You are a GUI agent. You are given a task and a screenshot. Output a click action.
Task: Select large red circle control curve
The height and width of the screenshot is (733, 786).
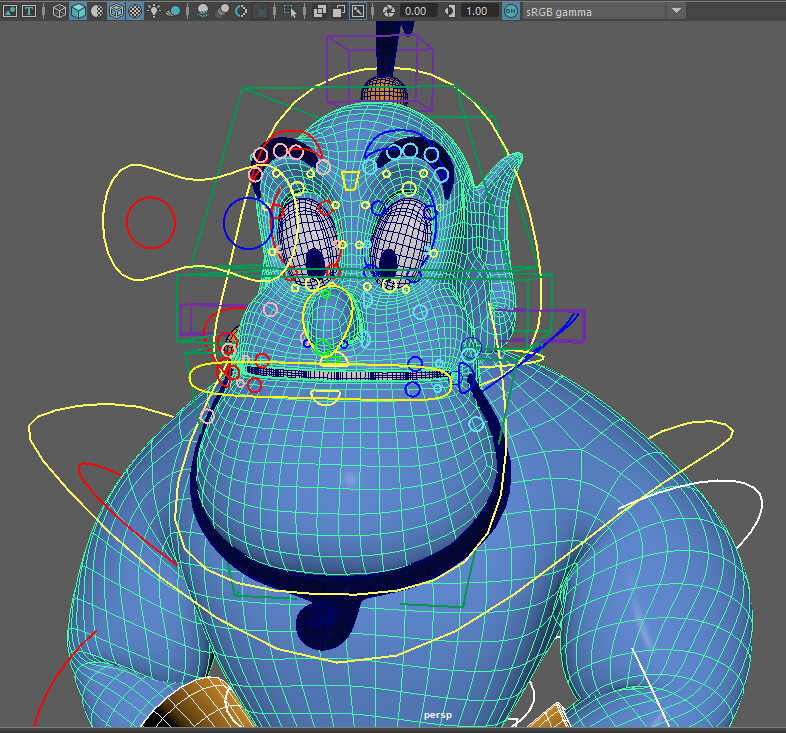click(x=151, y=223)
